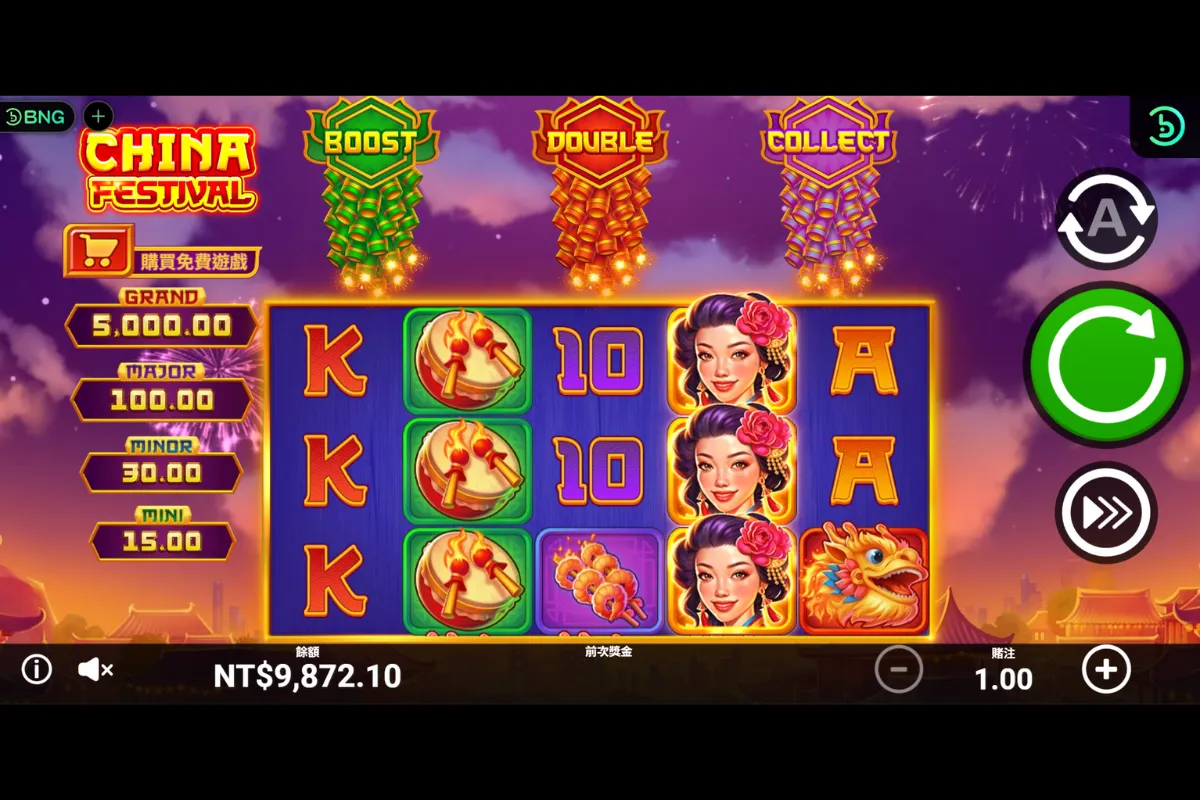
Task: Increase bet with the plus button
Action: coord(1106,670)
